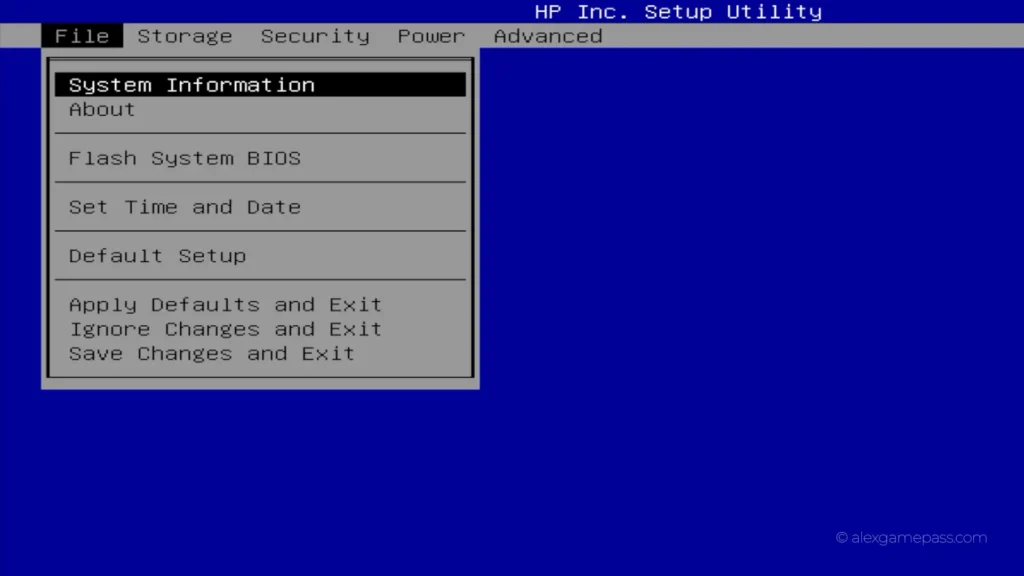Open the Advanced menu
Image resolution: width=1024 pixels, height=576 pixels.
click(x=548, y=36)
